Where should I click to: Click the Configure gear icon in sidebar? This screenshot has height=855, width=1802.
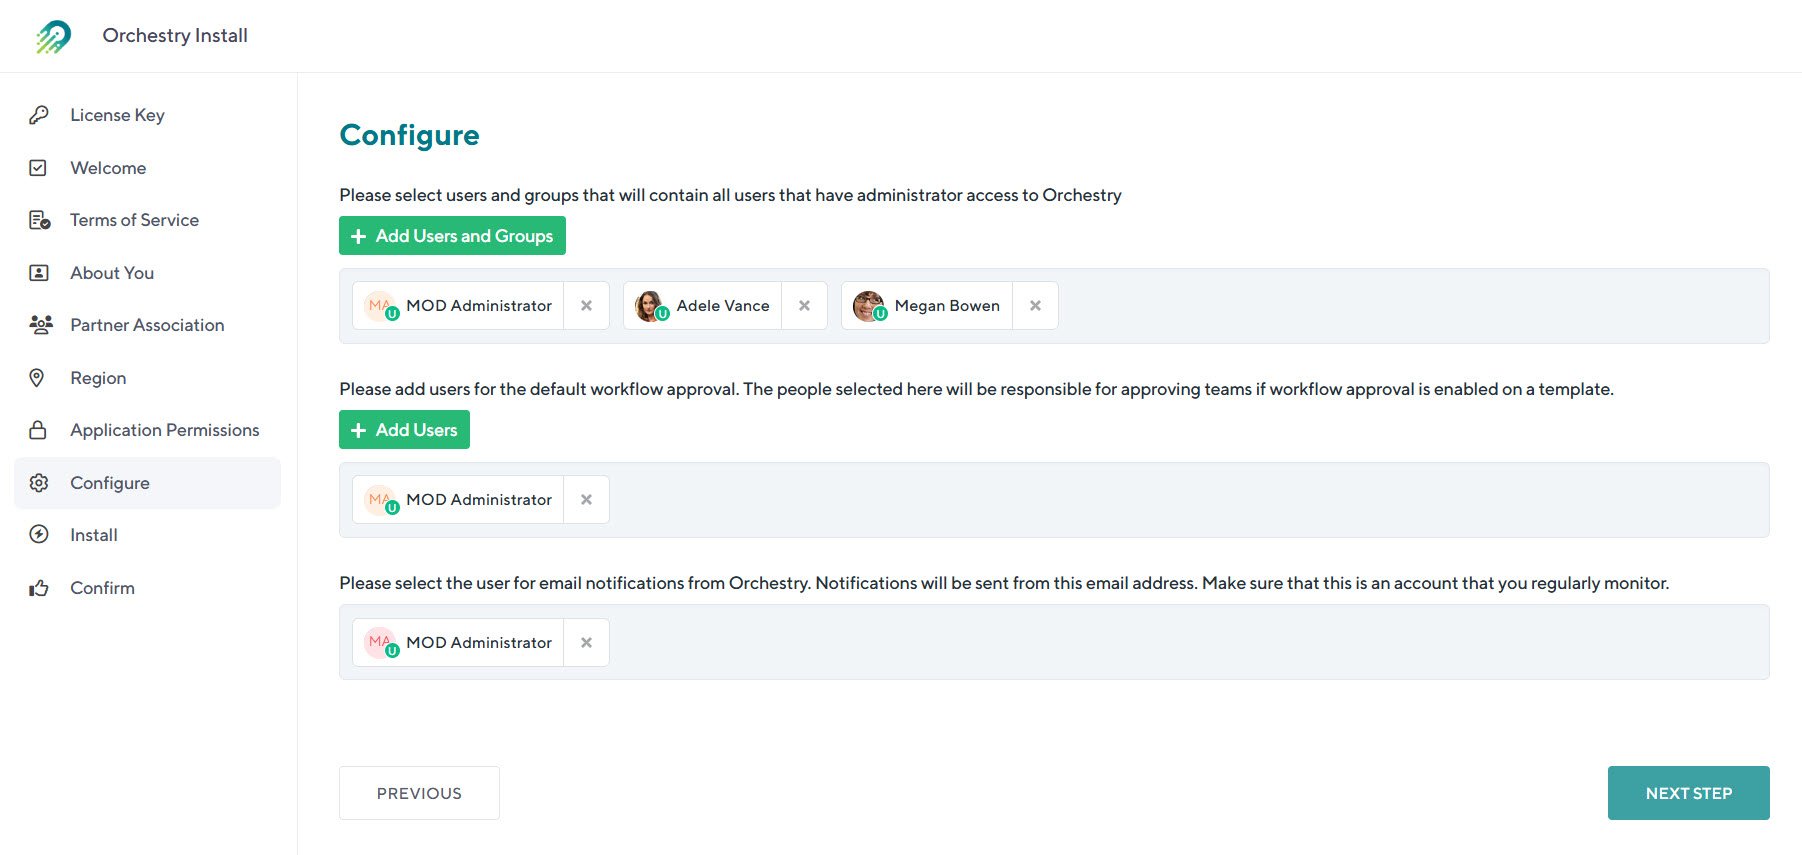click(x=39, y=483)
